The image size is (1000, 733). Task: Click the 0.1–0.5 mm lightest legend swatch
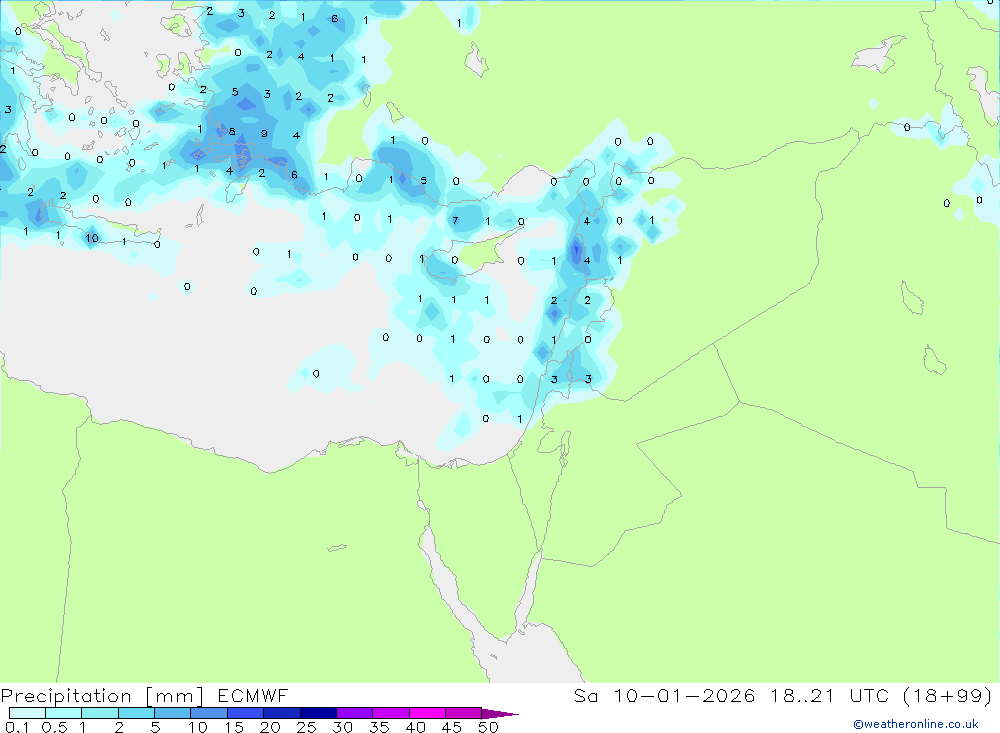click(27, 713)
